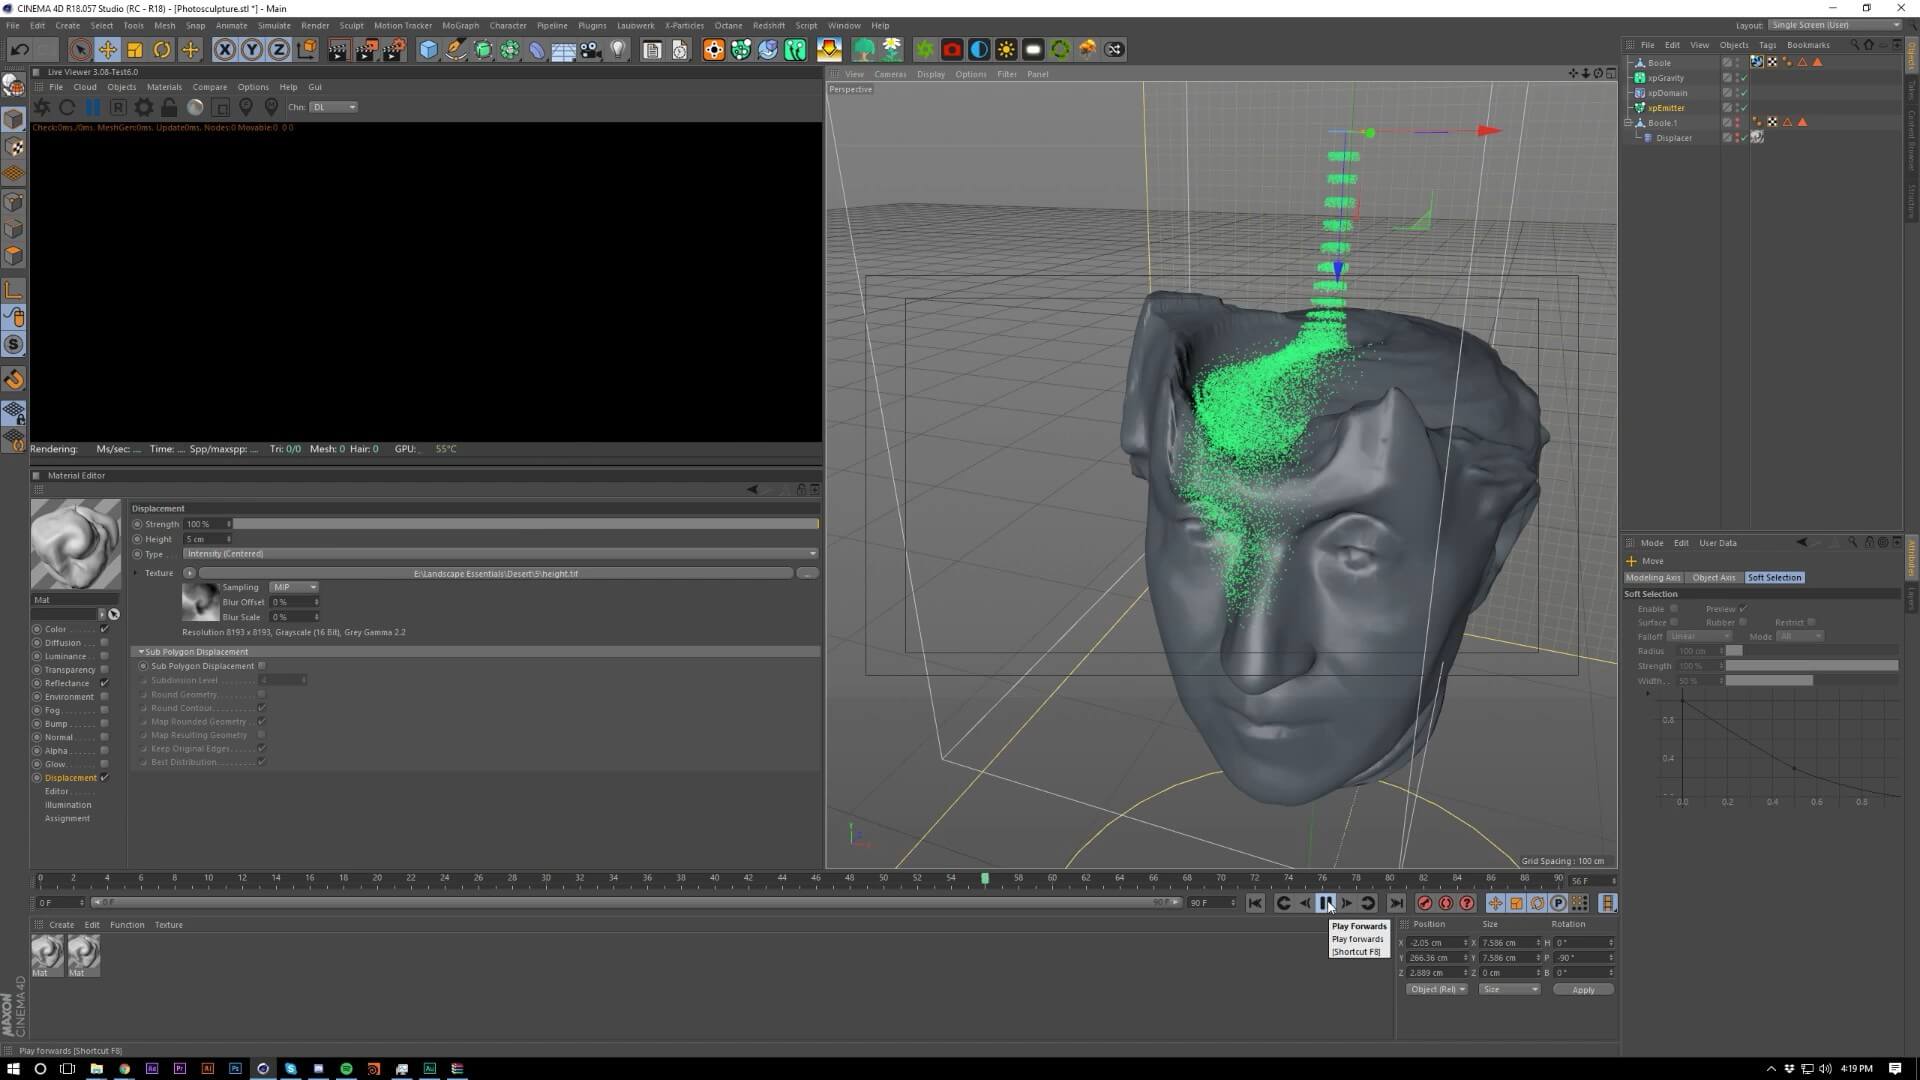Collapse the Boole.1 tree item
The width and height of the screenshot is (1920, 1080).
1628,123
